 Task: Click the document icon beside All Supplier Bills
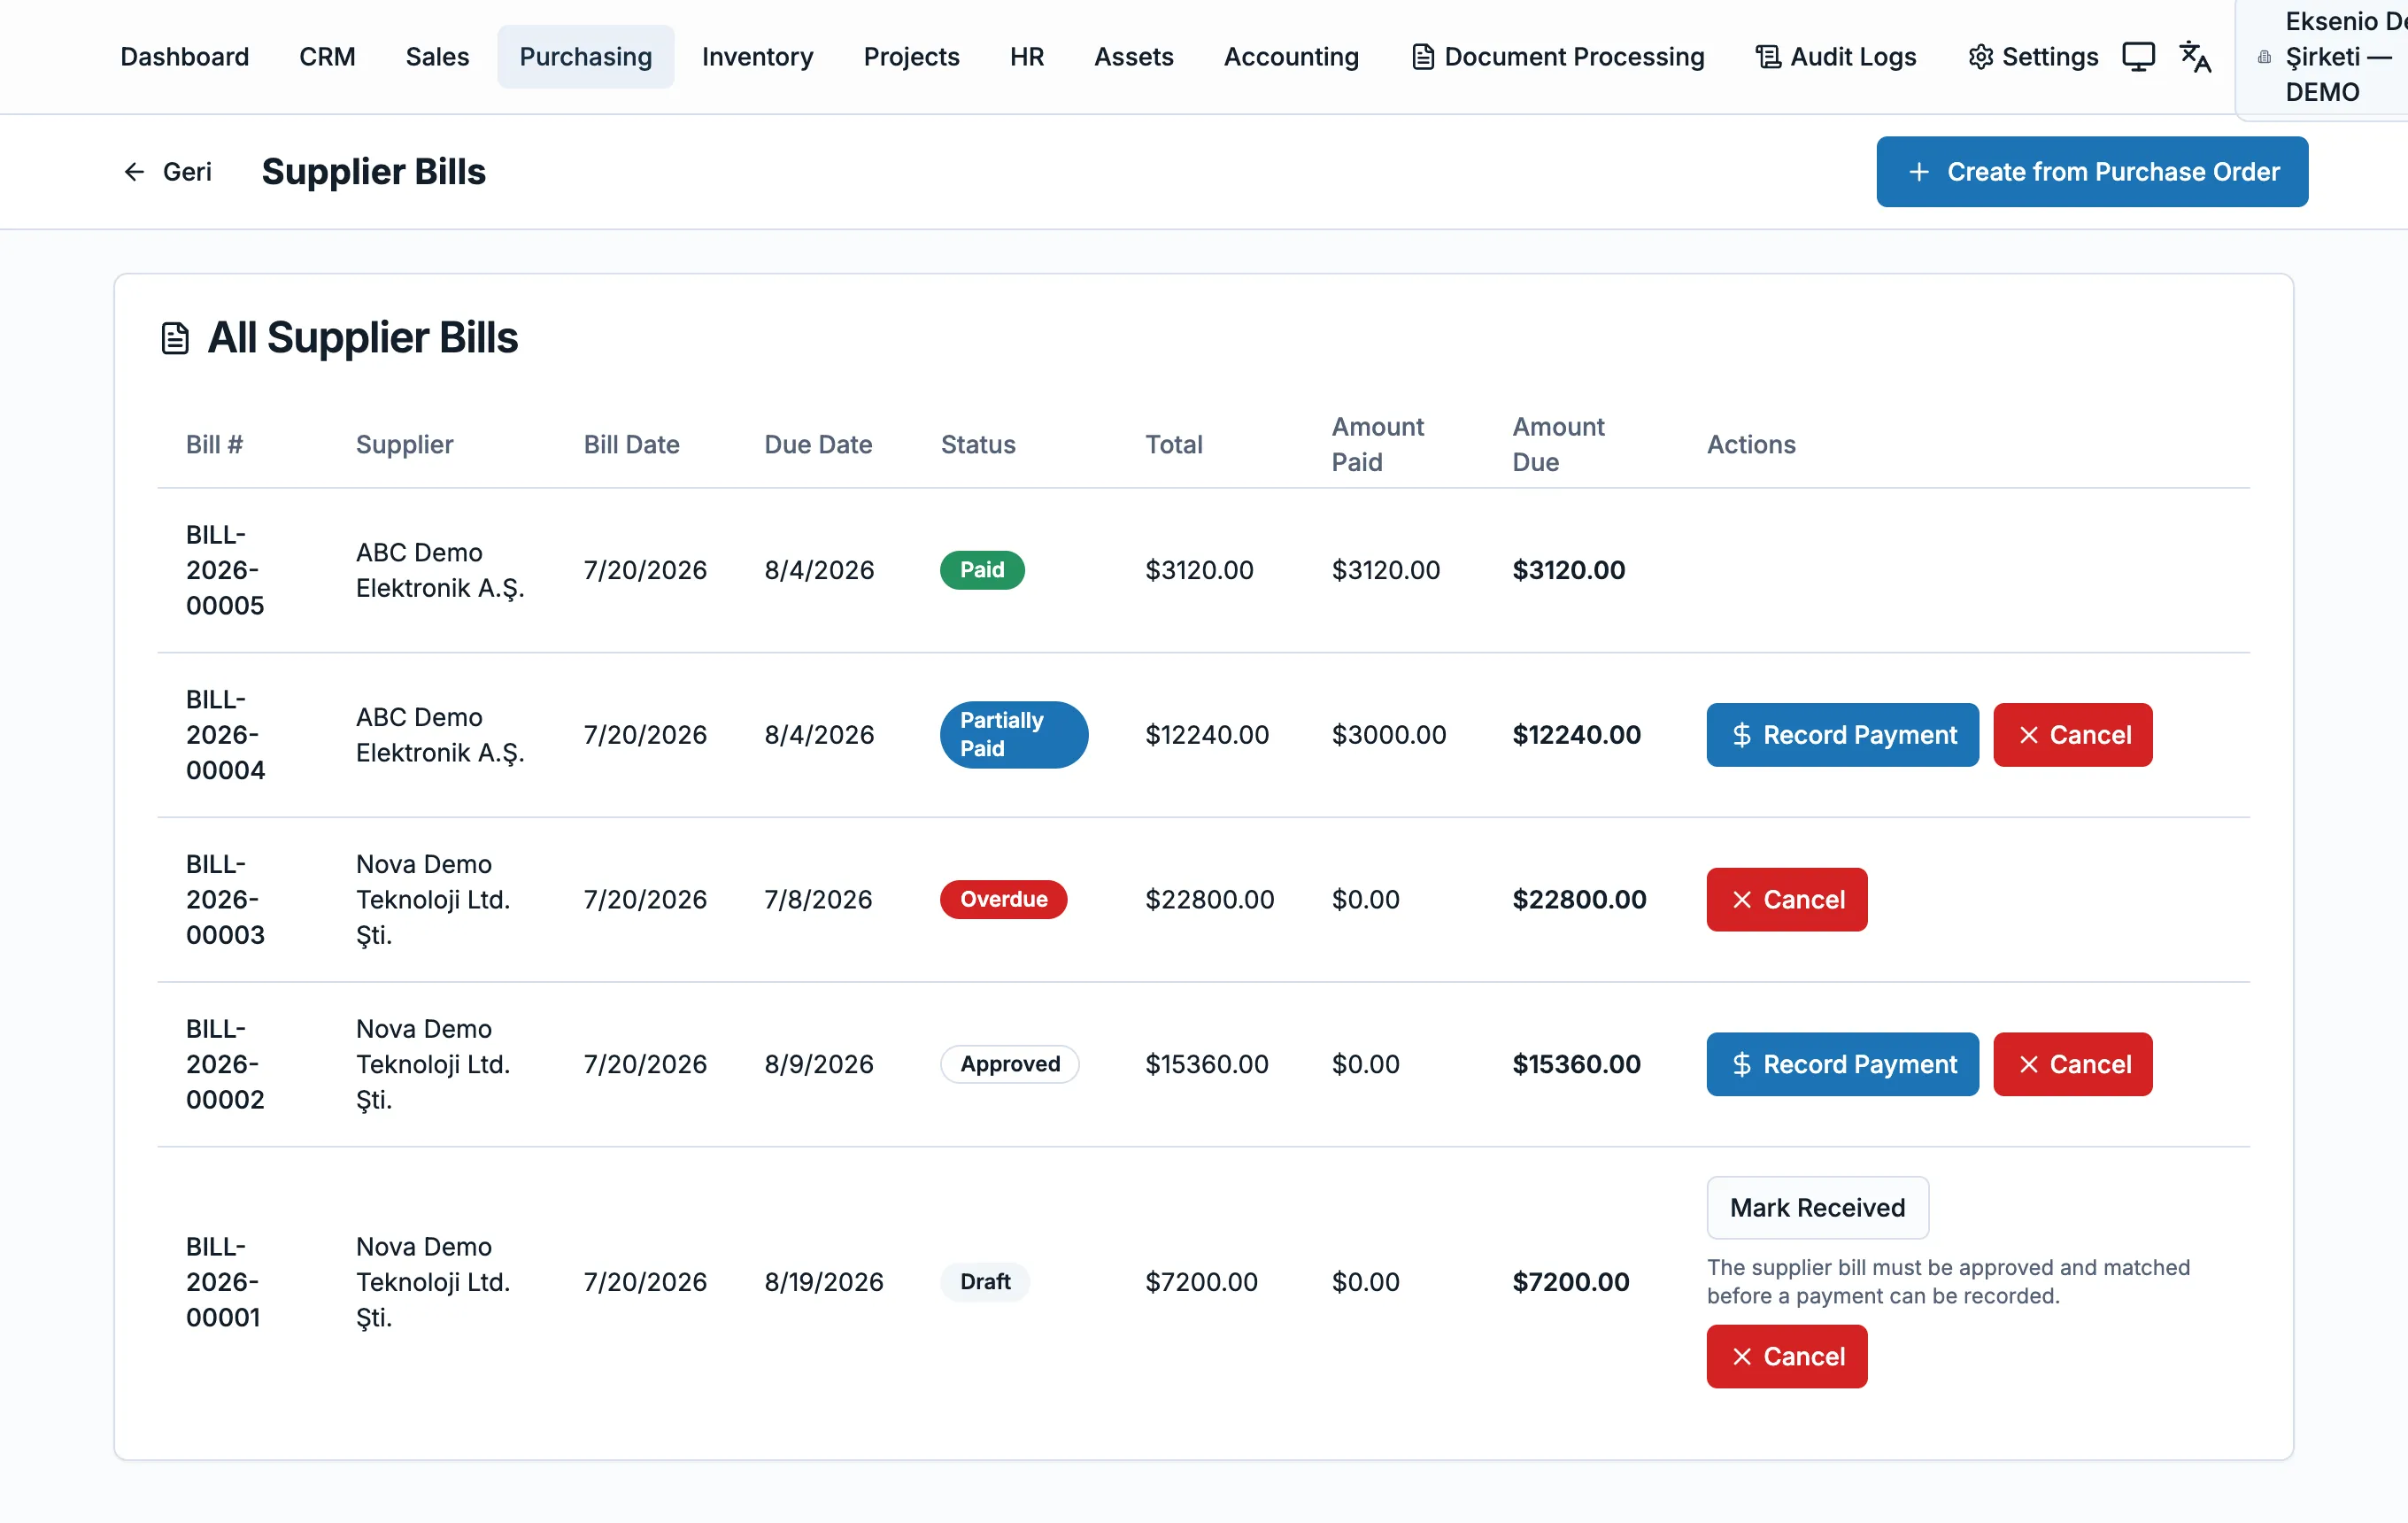pyautogui.click(x=175, y=338)
